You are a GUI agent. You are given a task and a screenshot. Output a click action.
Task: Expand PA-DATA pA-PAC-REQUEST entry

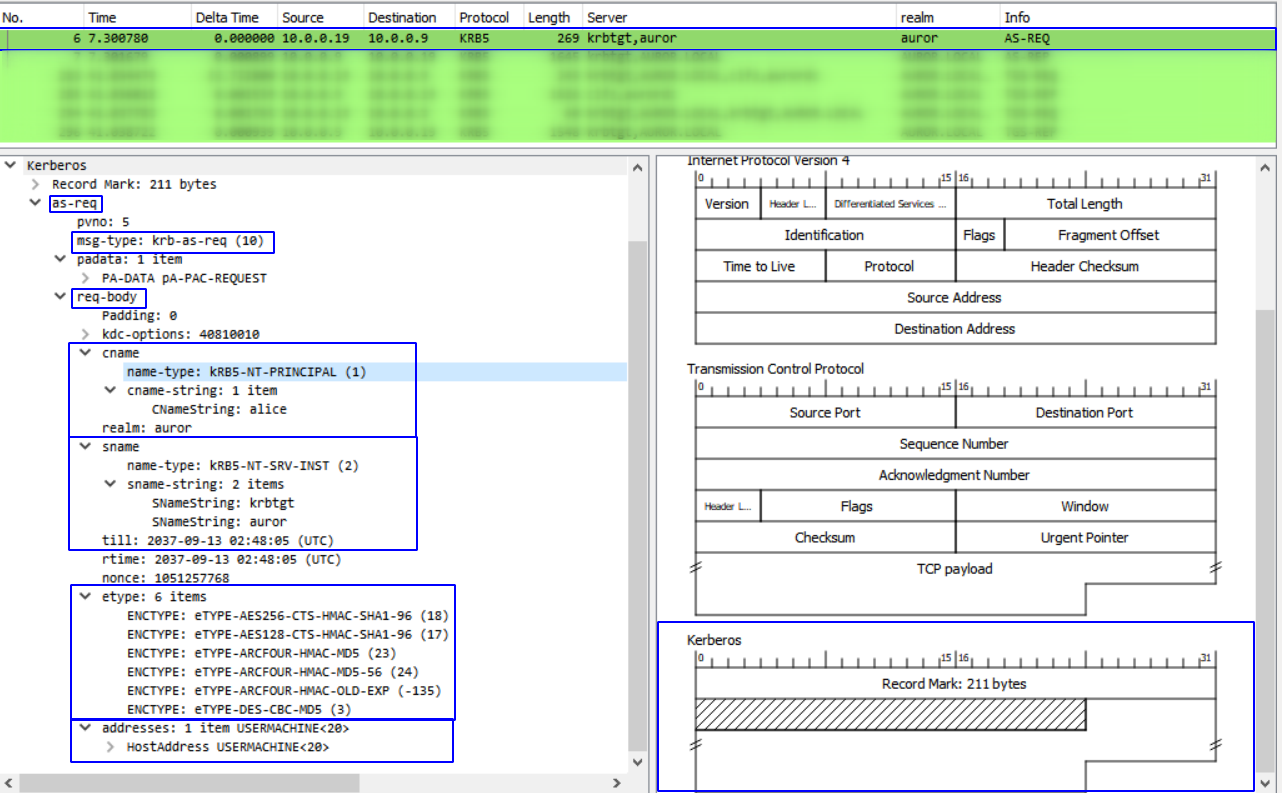[x=86, y=278]
